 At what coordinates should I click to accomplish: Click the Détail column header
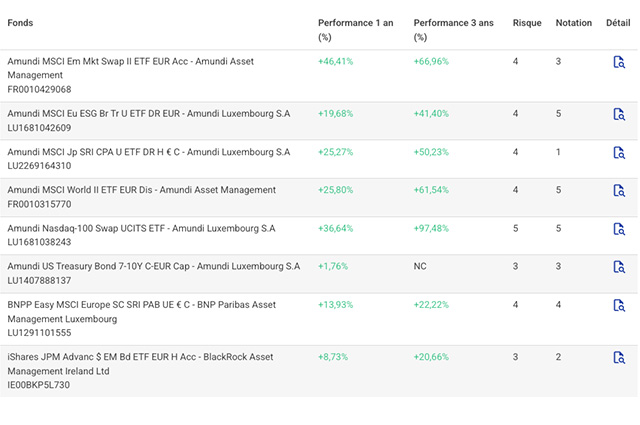tap(618, 23)
